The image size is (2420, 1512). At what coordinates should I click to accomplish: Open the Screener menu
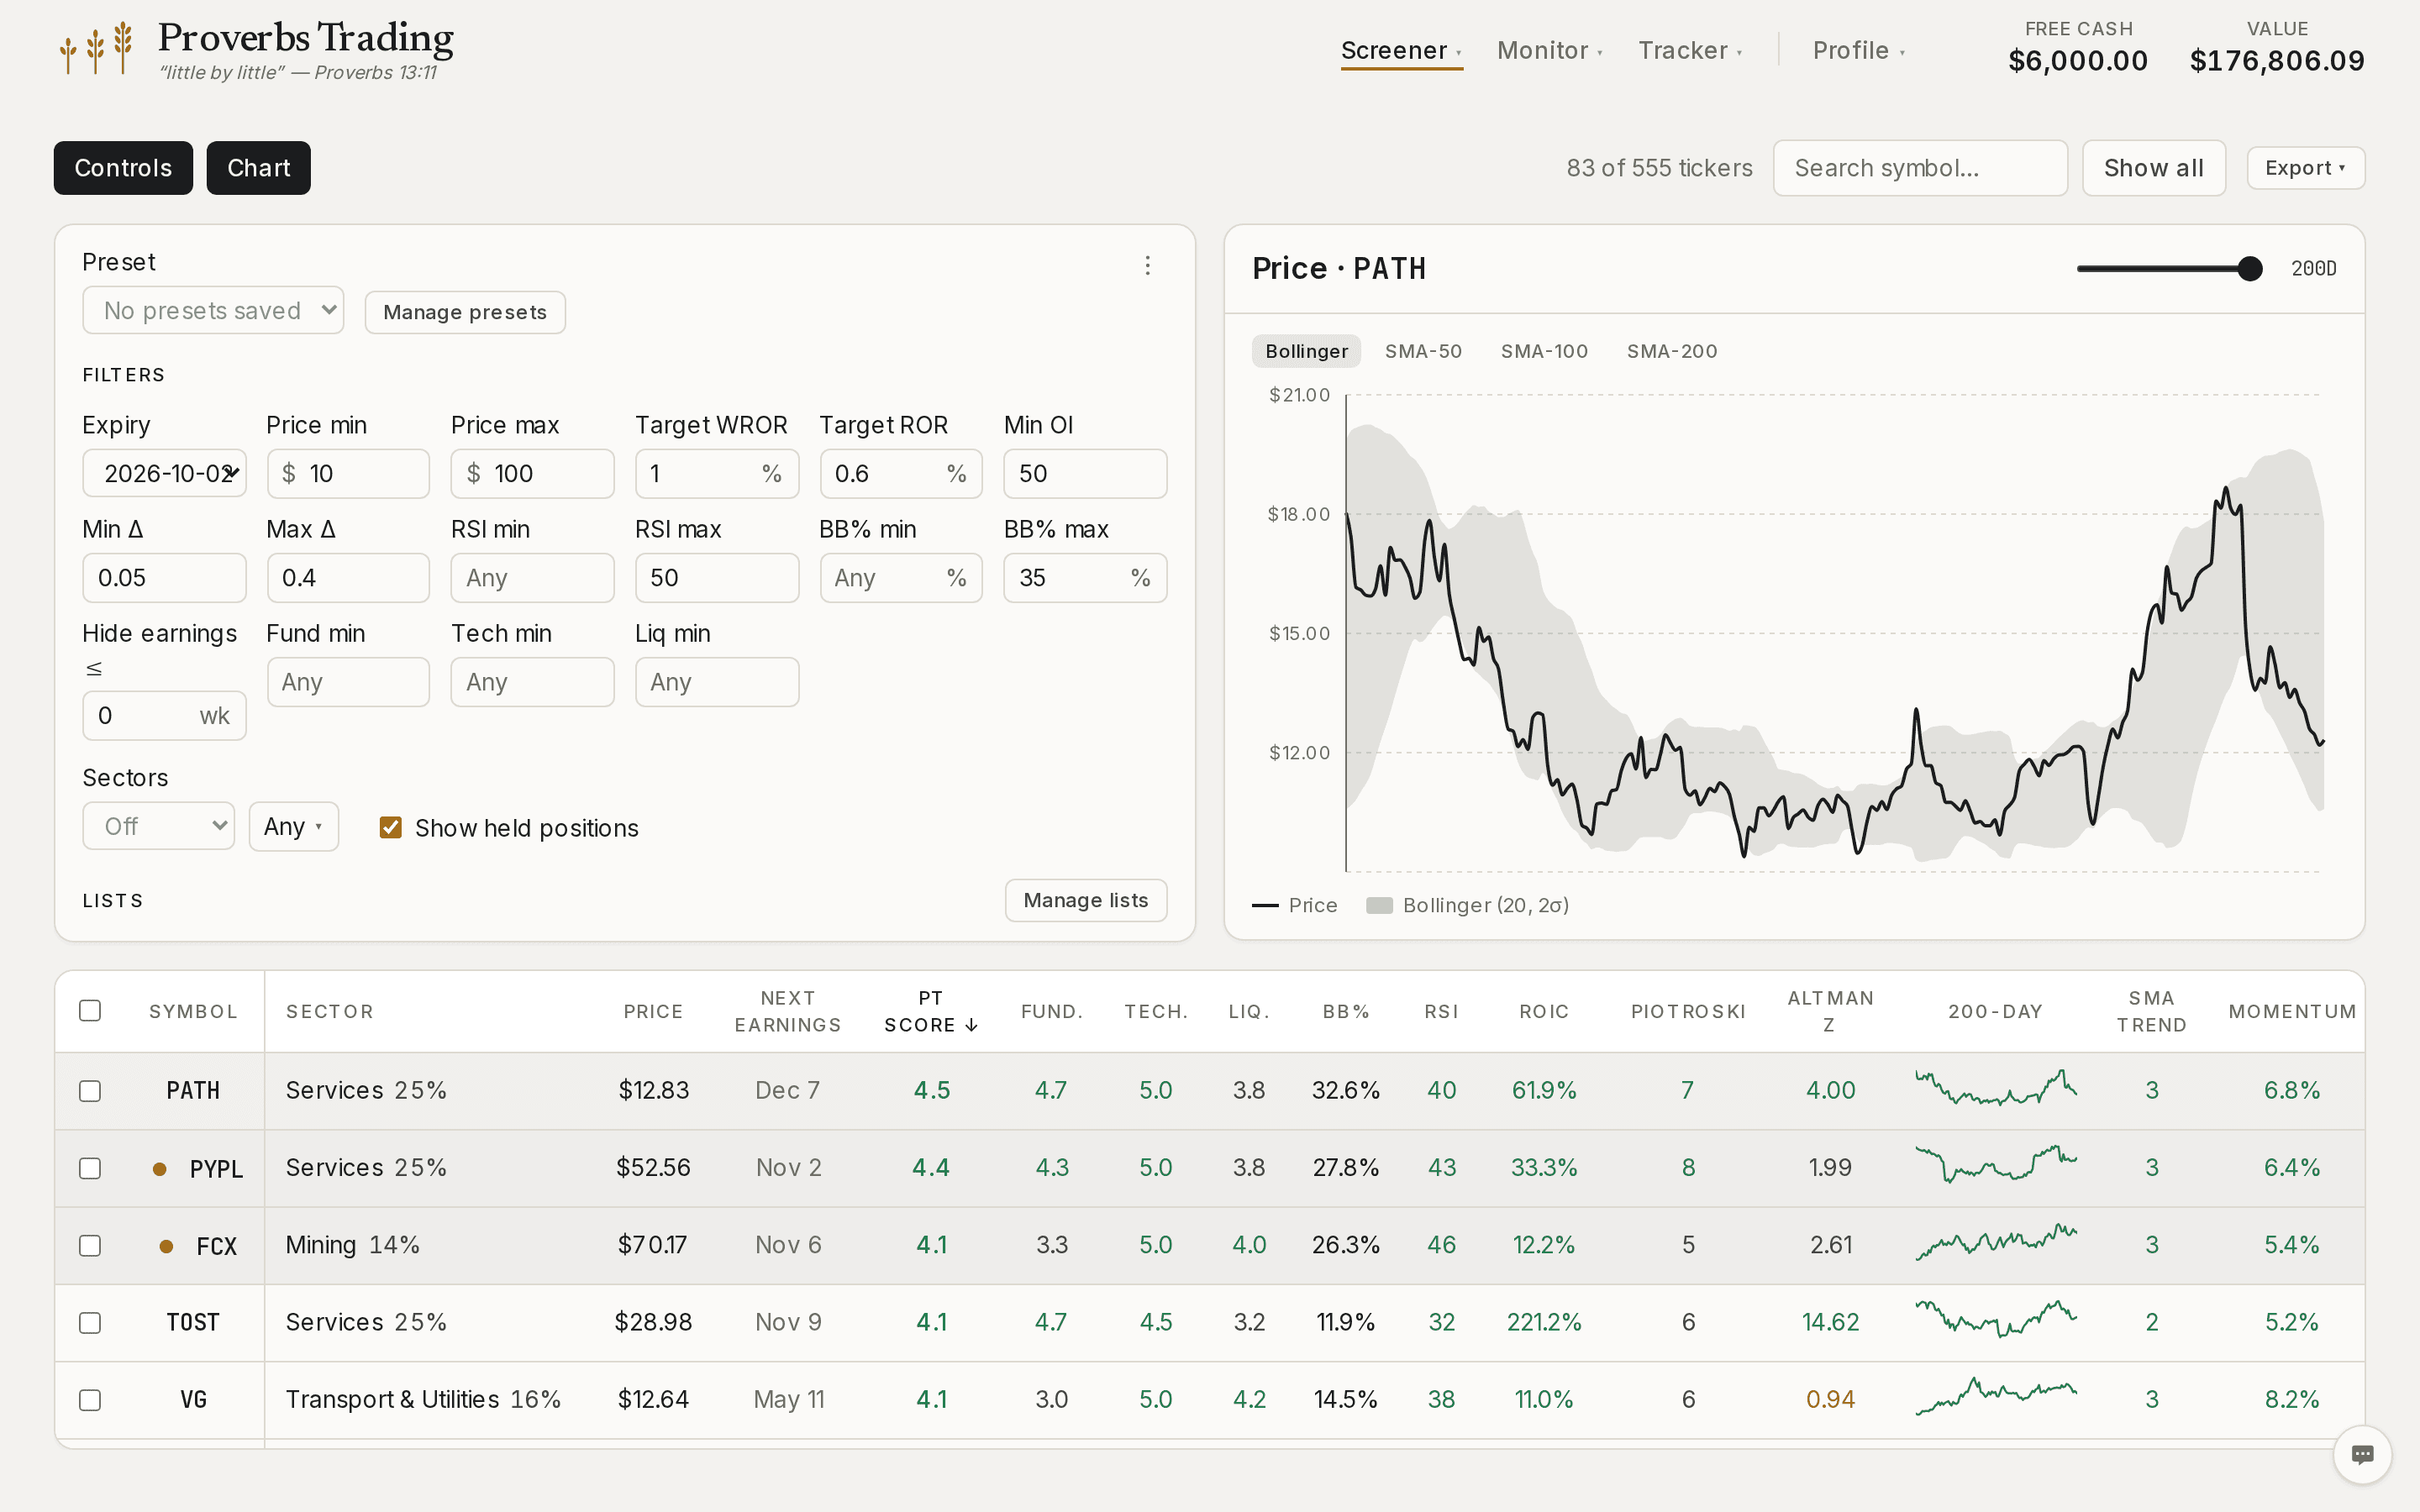coord(1401,50)
